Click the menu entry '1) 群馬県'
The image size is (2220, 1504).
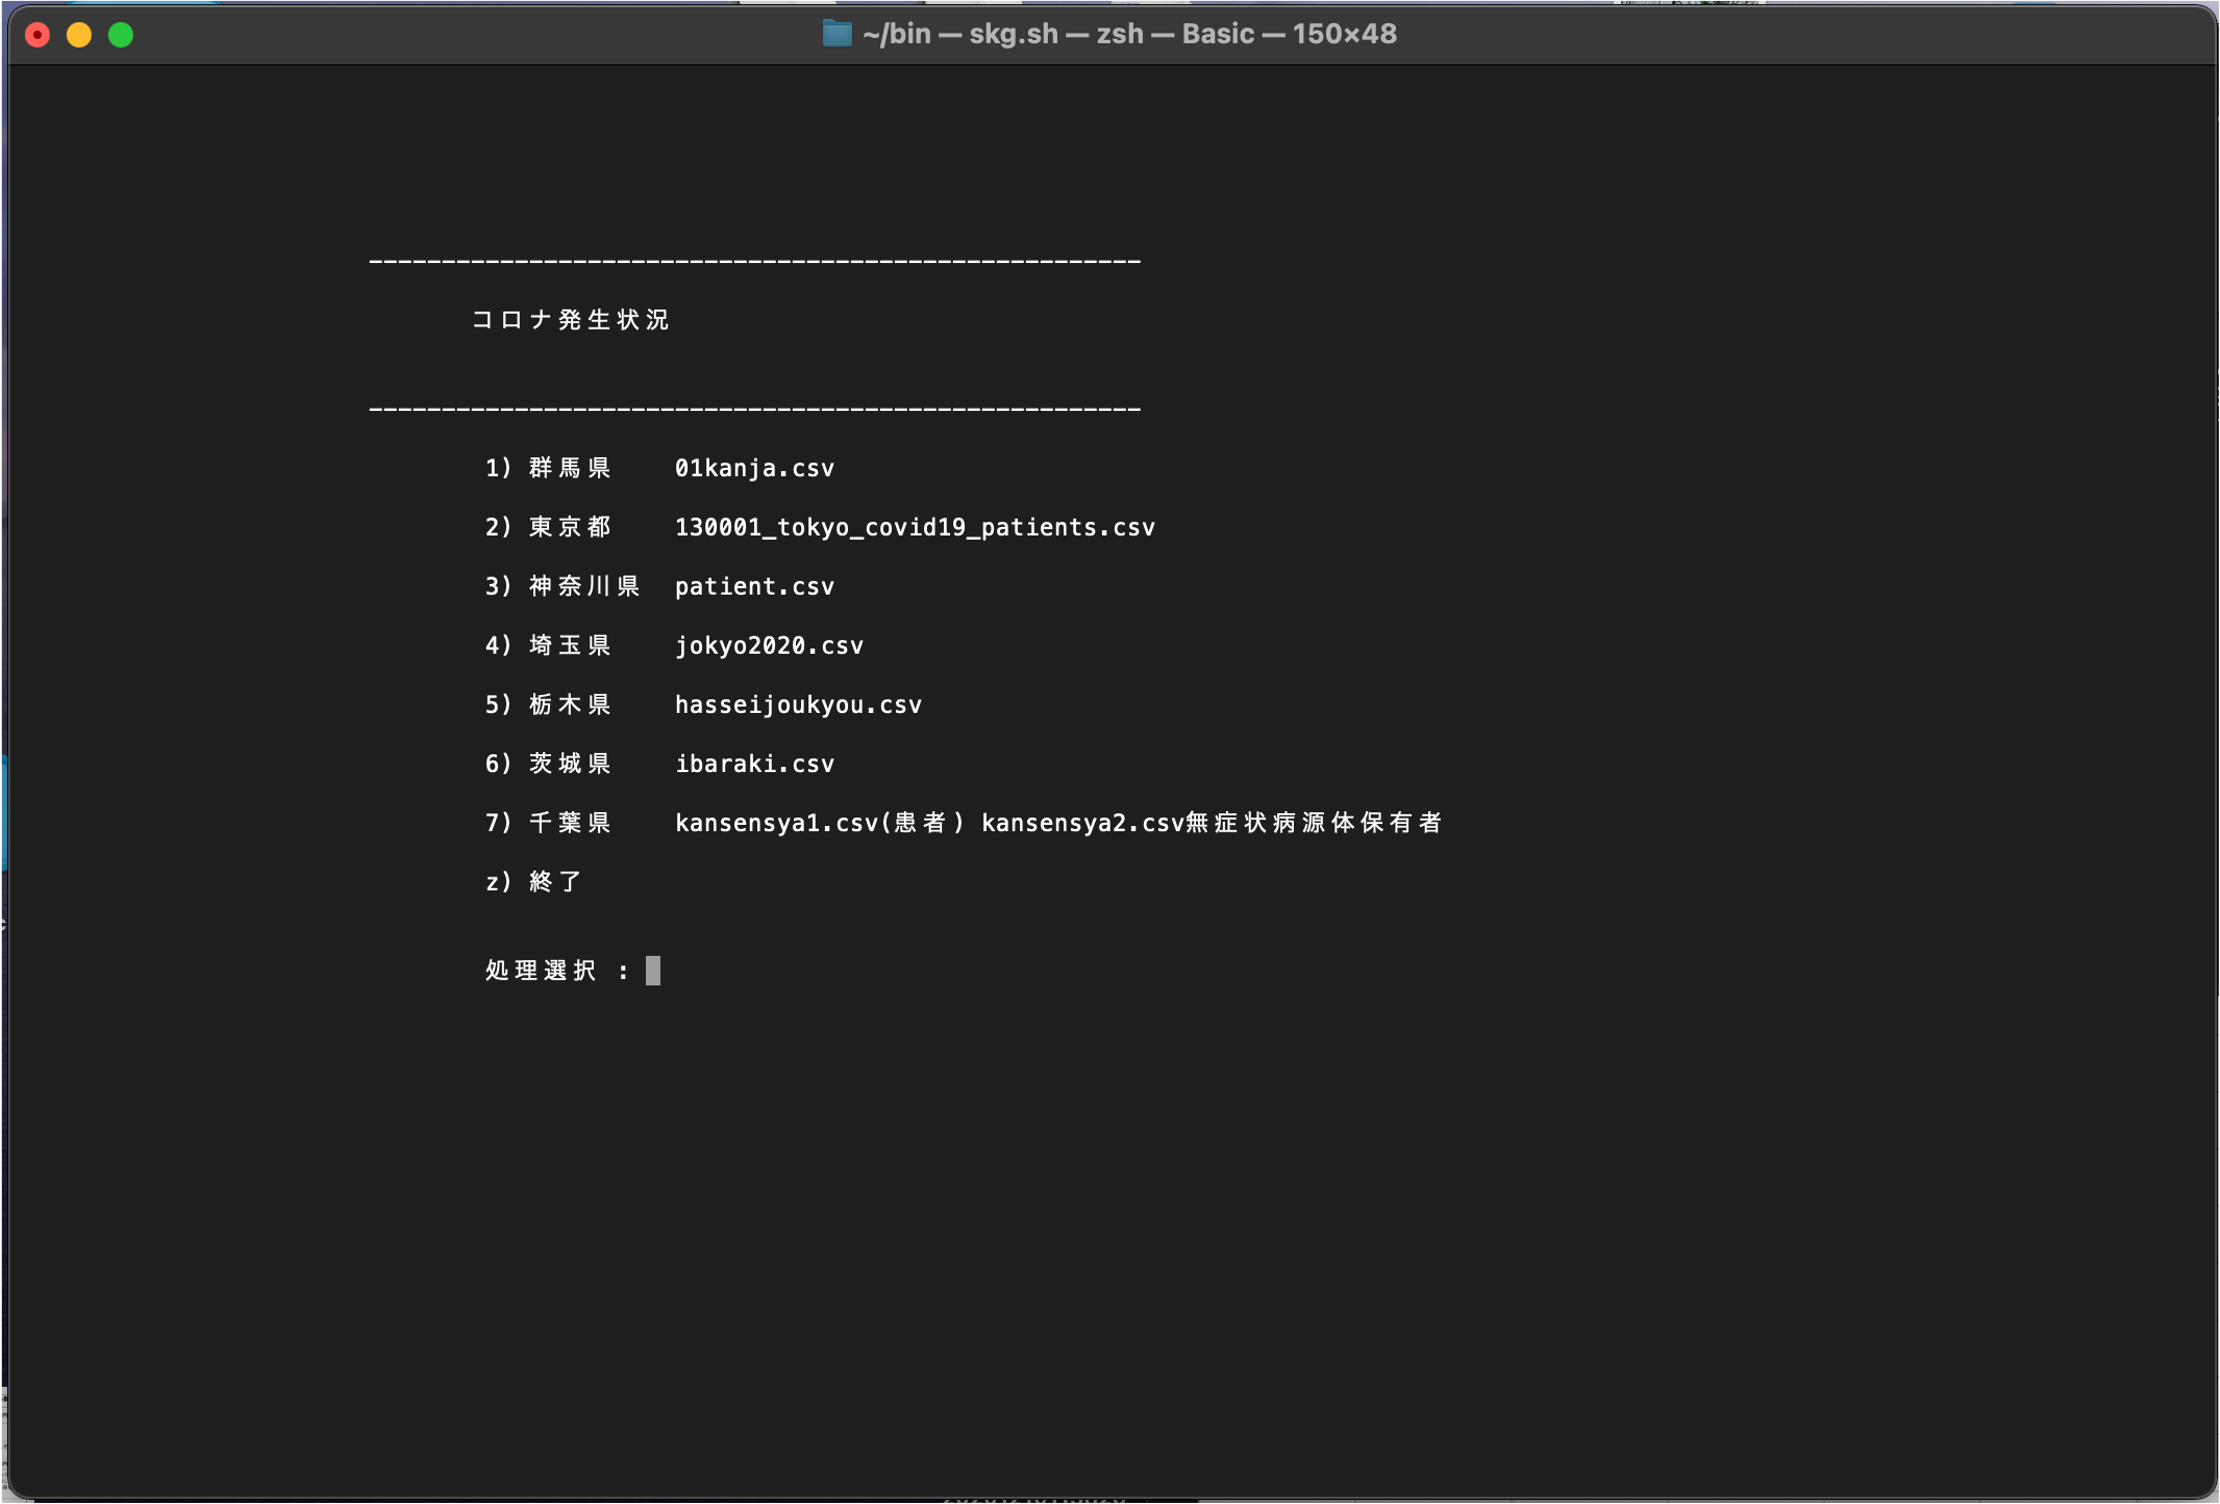pos(548,468)
